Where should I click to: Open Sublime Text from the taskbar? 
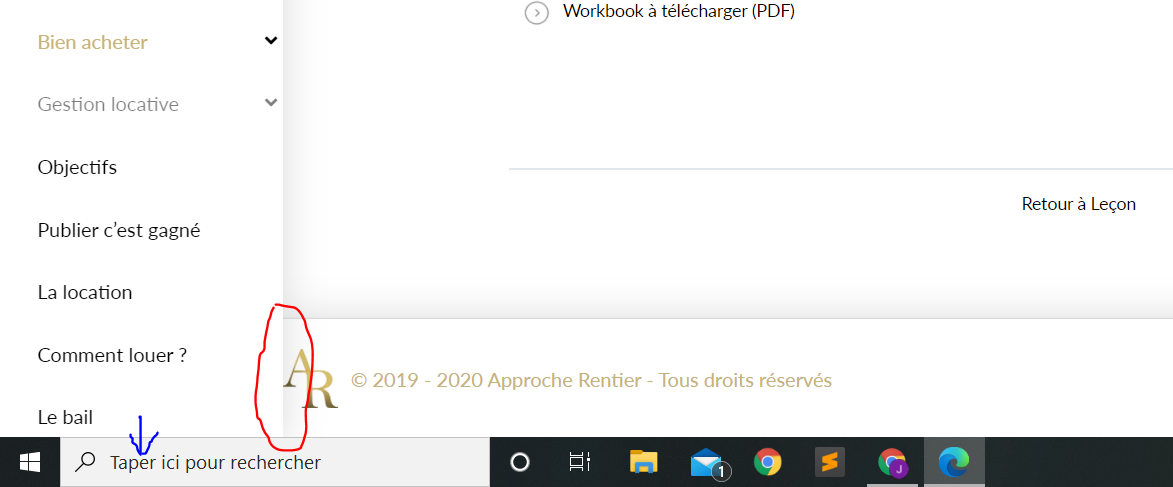pos(829,462)
